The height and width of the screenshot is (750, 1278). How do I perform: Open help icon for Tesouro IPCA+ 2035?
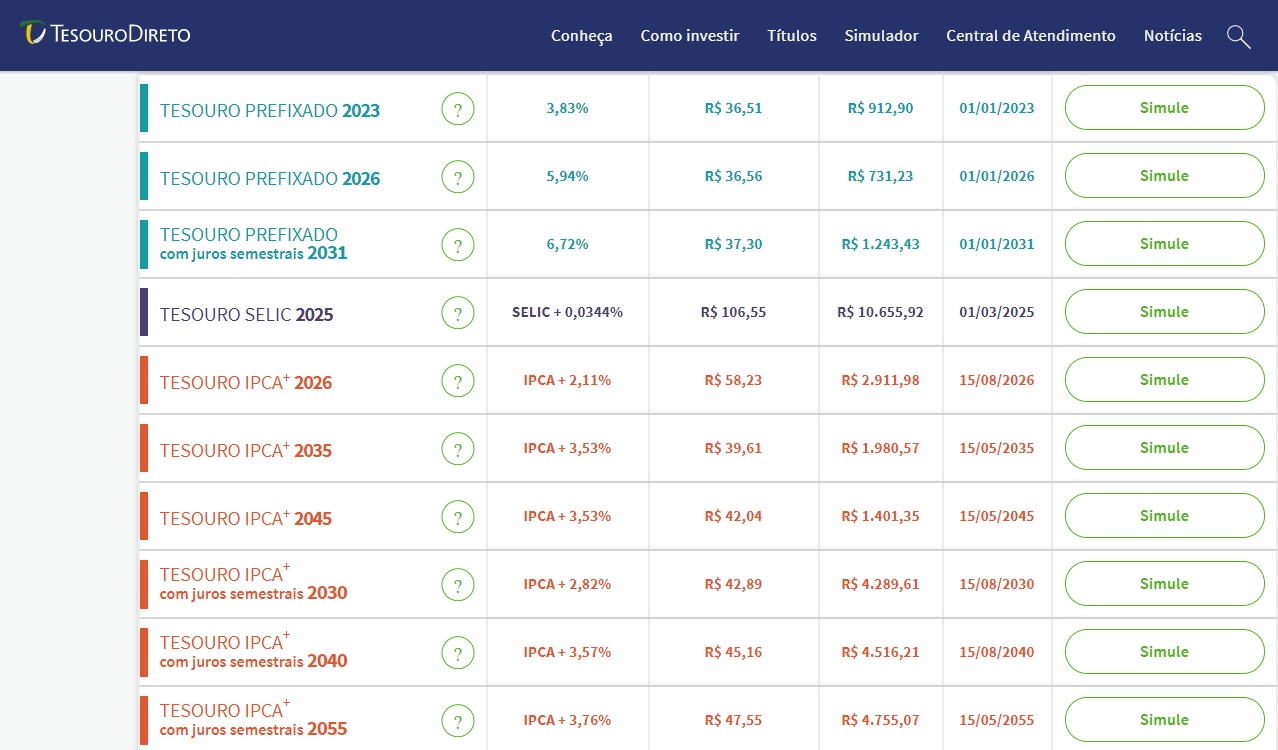(458, 449)
